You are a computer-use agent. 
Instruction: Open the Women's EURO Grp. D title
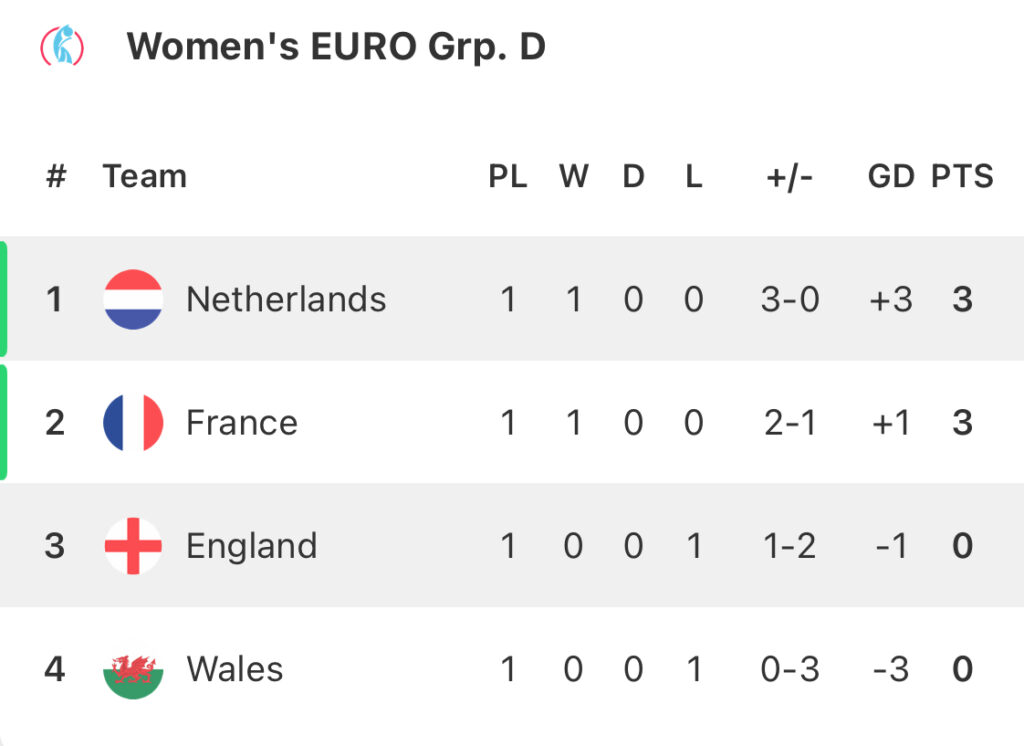[x=336, y=47]
